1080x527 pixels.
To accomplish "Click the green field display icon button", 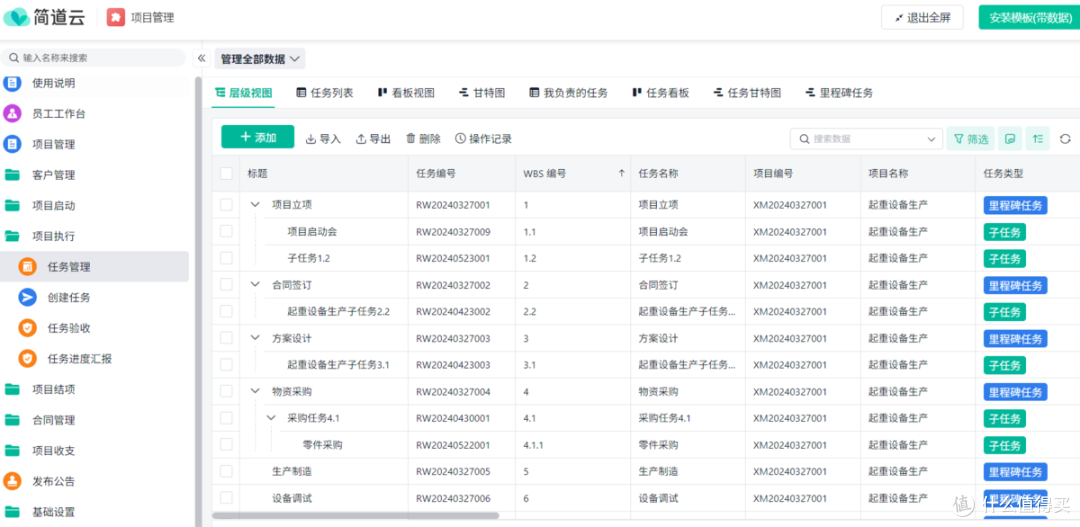I will click(x=1010, y=138).
